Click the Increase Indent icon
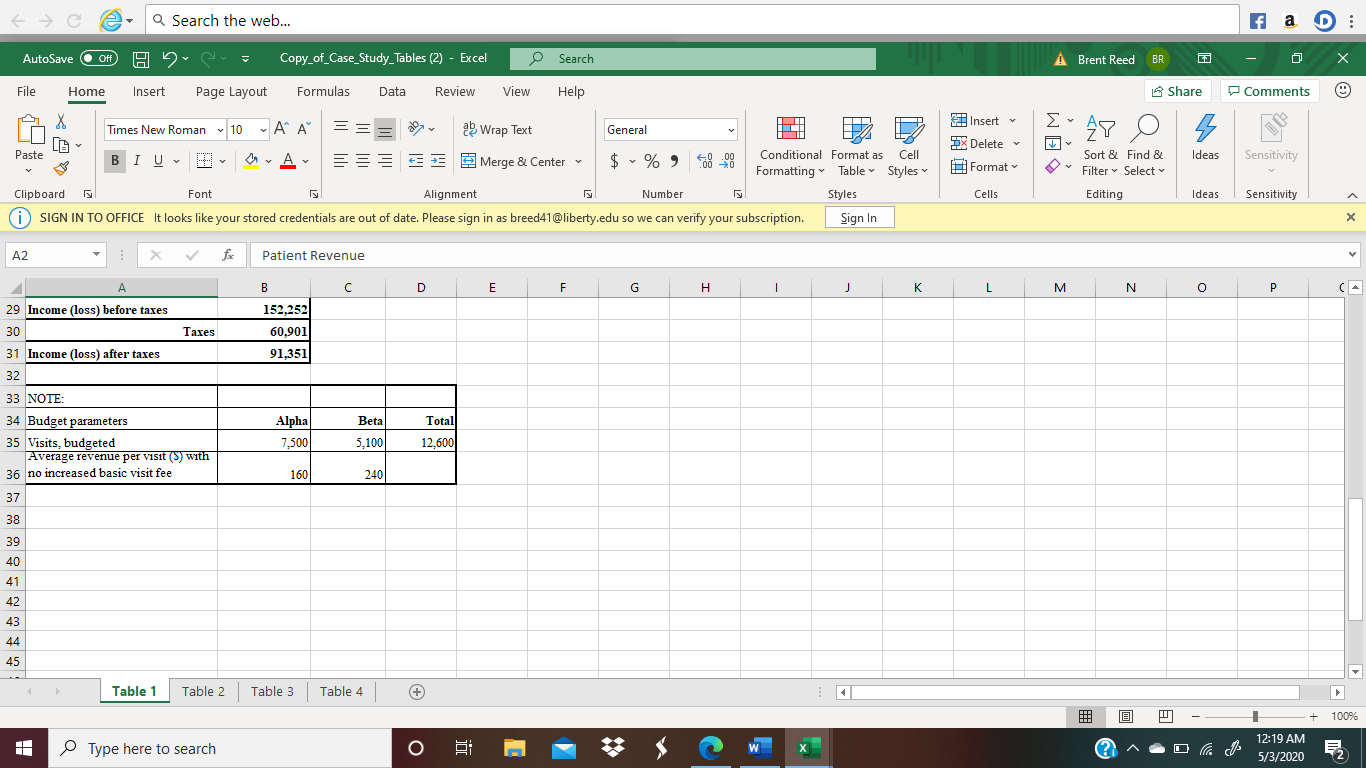1366x768 pixels. [x=440, y=162]
